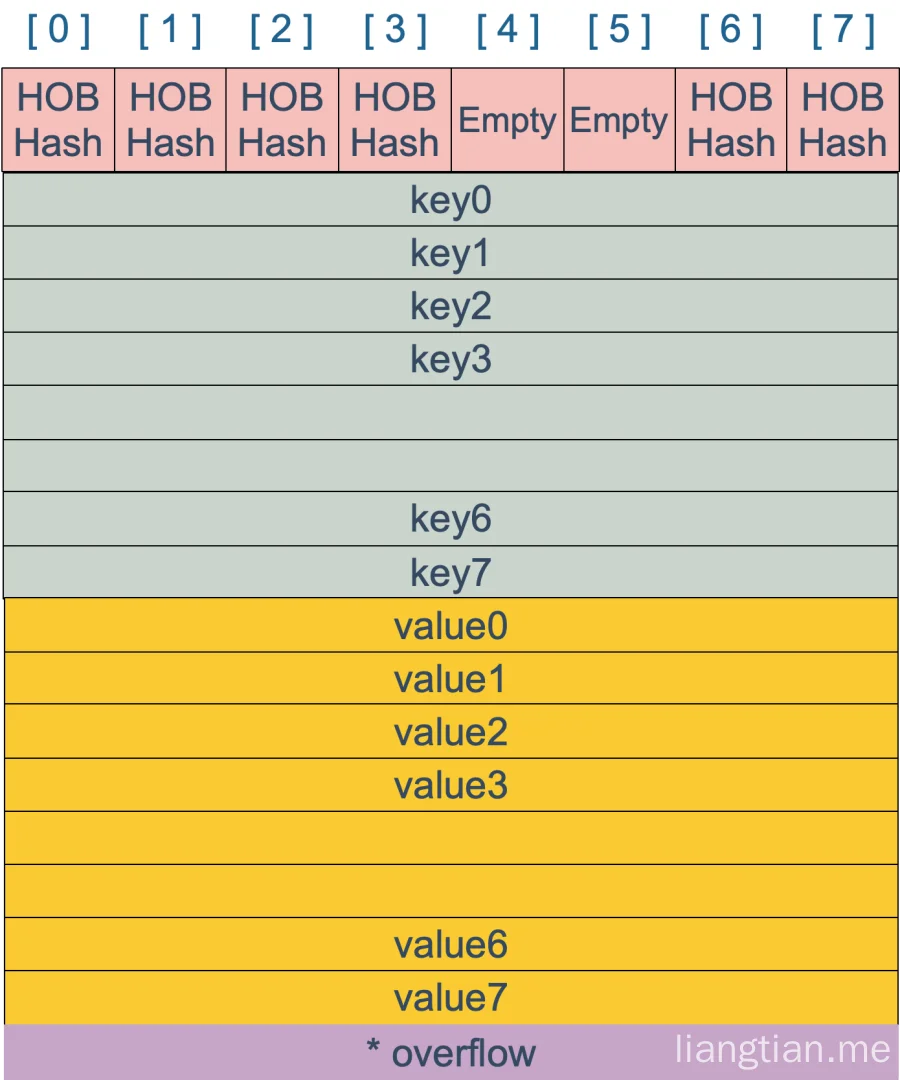
Task: Select the value3 row
Action: pyautogui.click(x=451, y=785)
